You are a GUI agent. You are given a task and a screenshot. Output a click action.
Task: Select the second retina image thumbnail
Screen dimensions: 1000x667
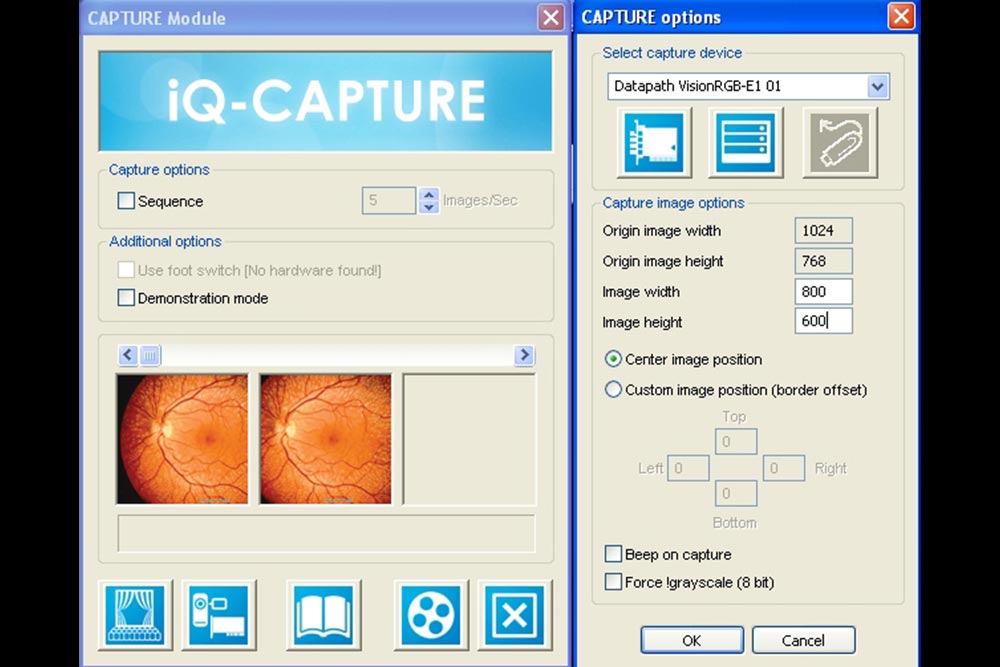(326, 439)
